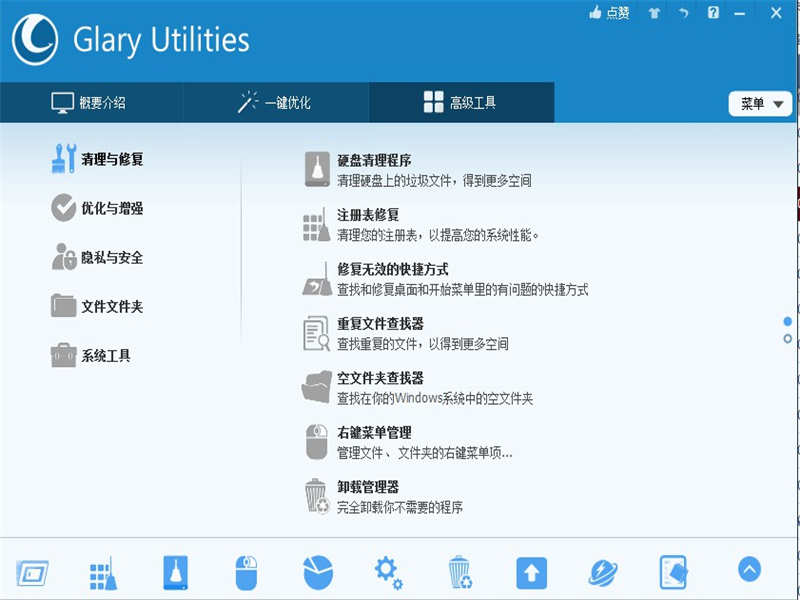Viewport: 800px width, 600px height.
Task: Click the bottom bar disk cleaner icon
Action: coord(175,572)
